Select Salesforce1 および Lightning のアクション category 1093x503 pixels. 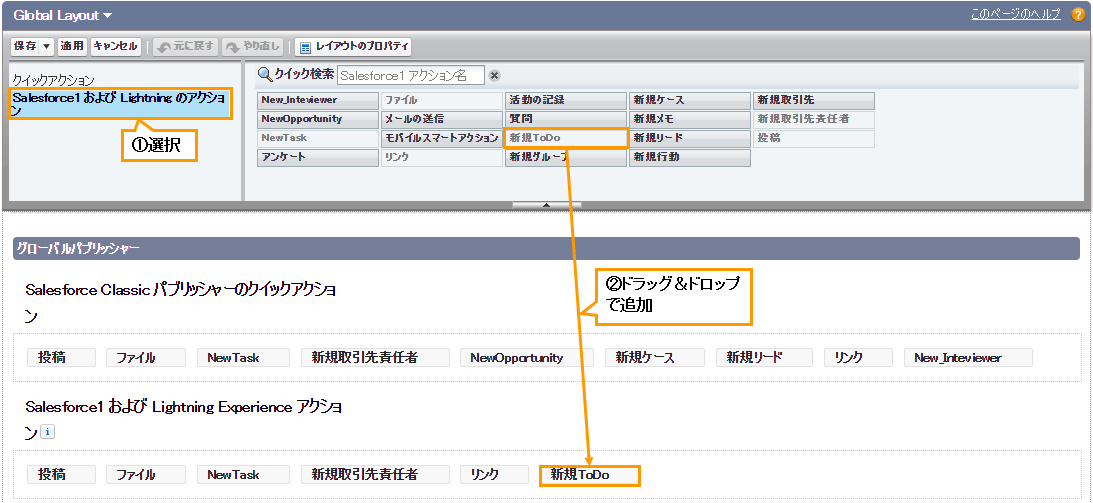(120, 104)
